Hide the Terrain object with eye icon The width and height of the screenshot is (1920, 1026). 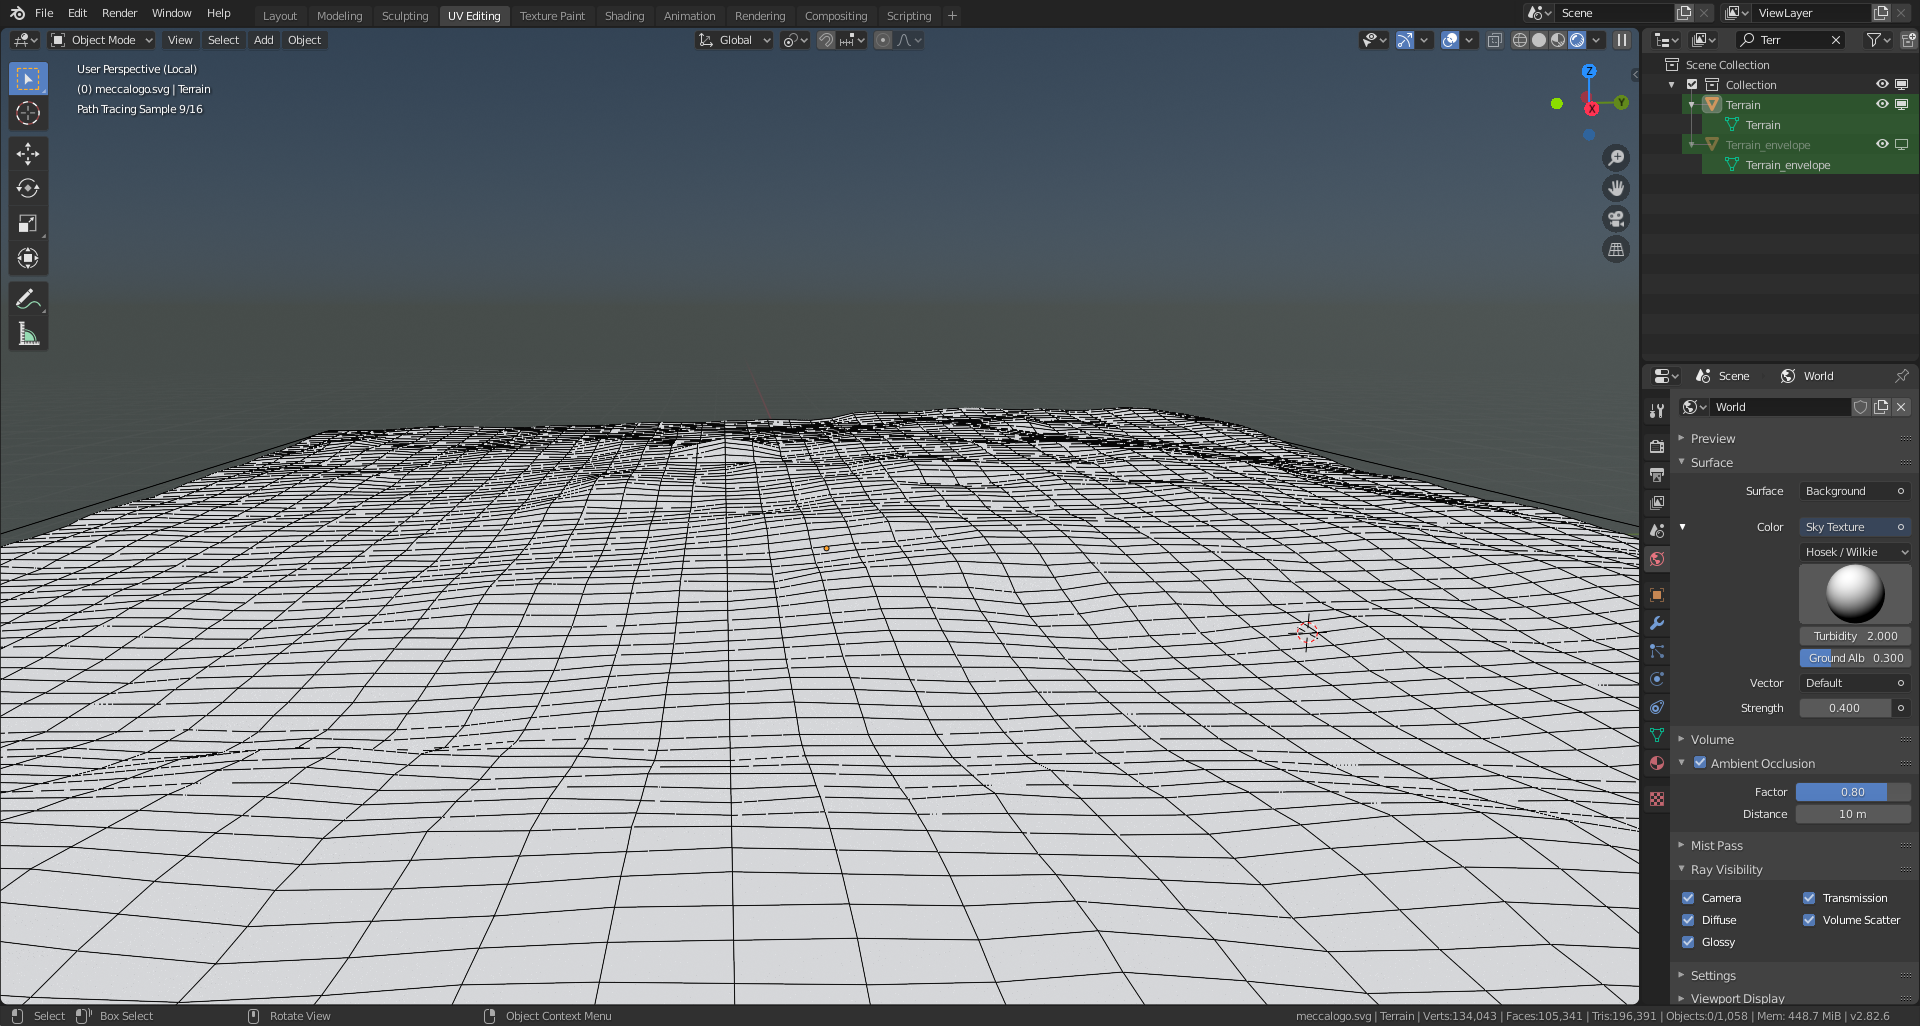click(x=1882, y=104)
